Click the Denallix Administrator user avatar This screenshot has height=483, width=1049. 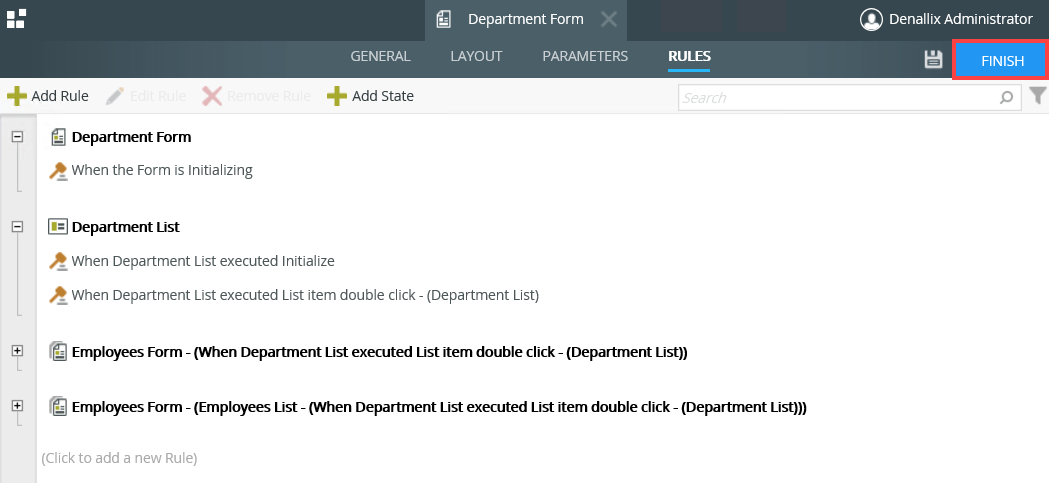tap(871, 19)
